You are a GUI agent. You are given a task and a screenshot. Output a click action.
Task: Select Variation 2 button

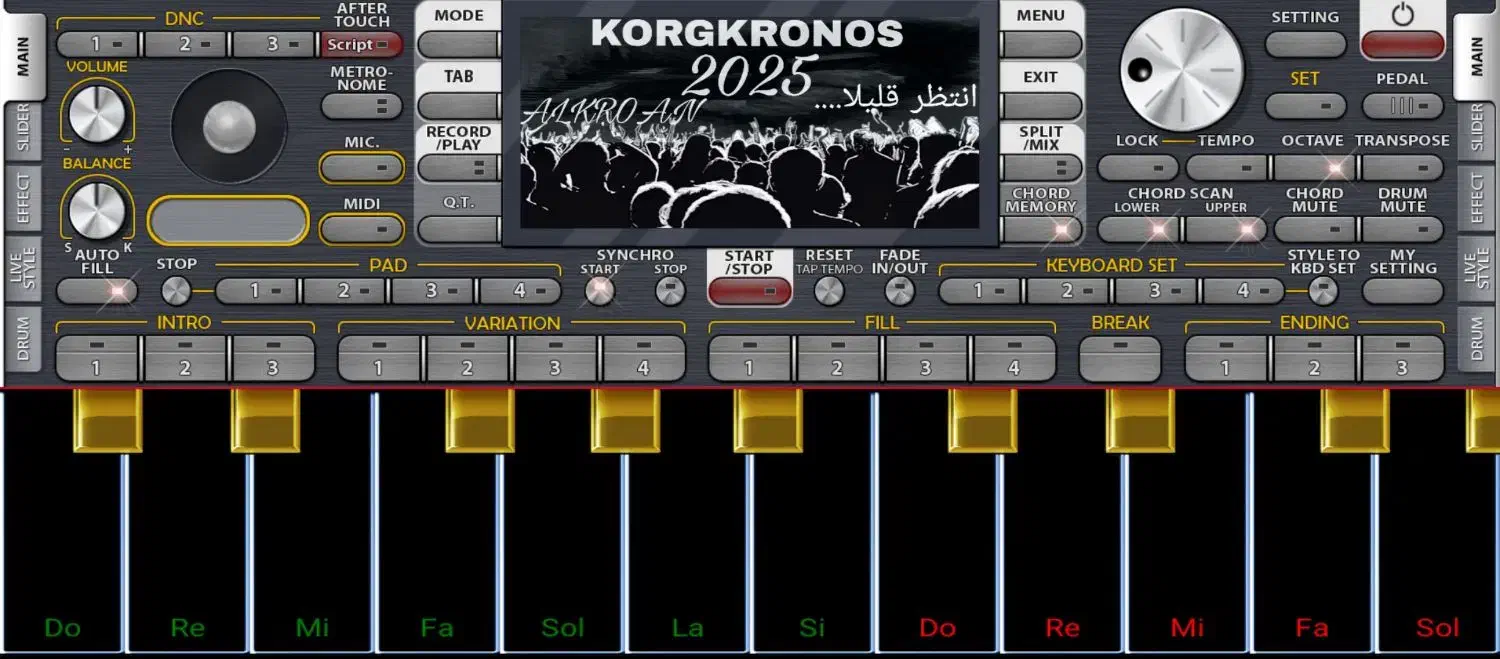[x=467, y=358]
